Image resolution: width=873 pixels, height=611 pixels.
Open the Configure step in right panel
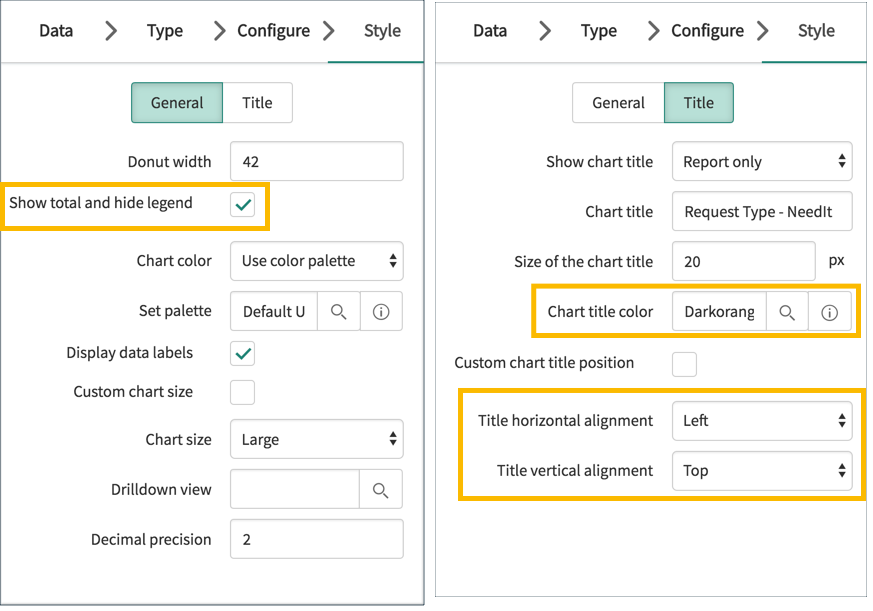[x=705, y=30]
